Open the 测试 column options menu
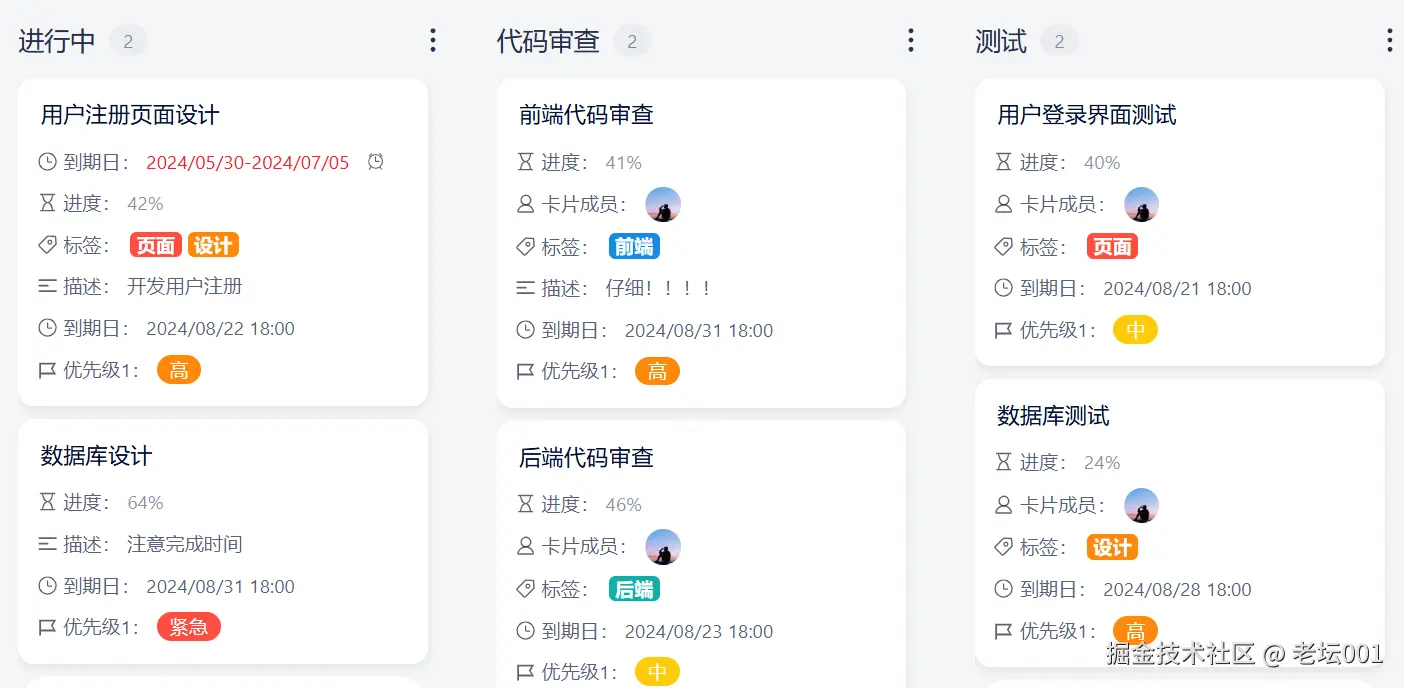The height and width of the screenshot is (688, 1404). [1388, 40]
